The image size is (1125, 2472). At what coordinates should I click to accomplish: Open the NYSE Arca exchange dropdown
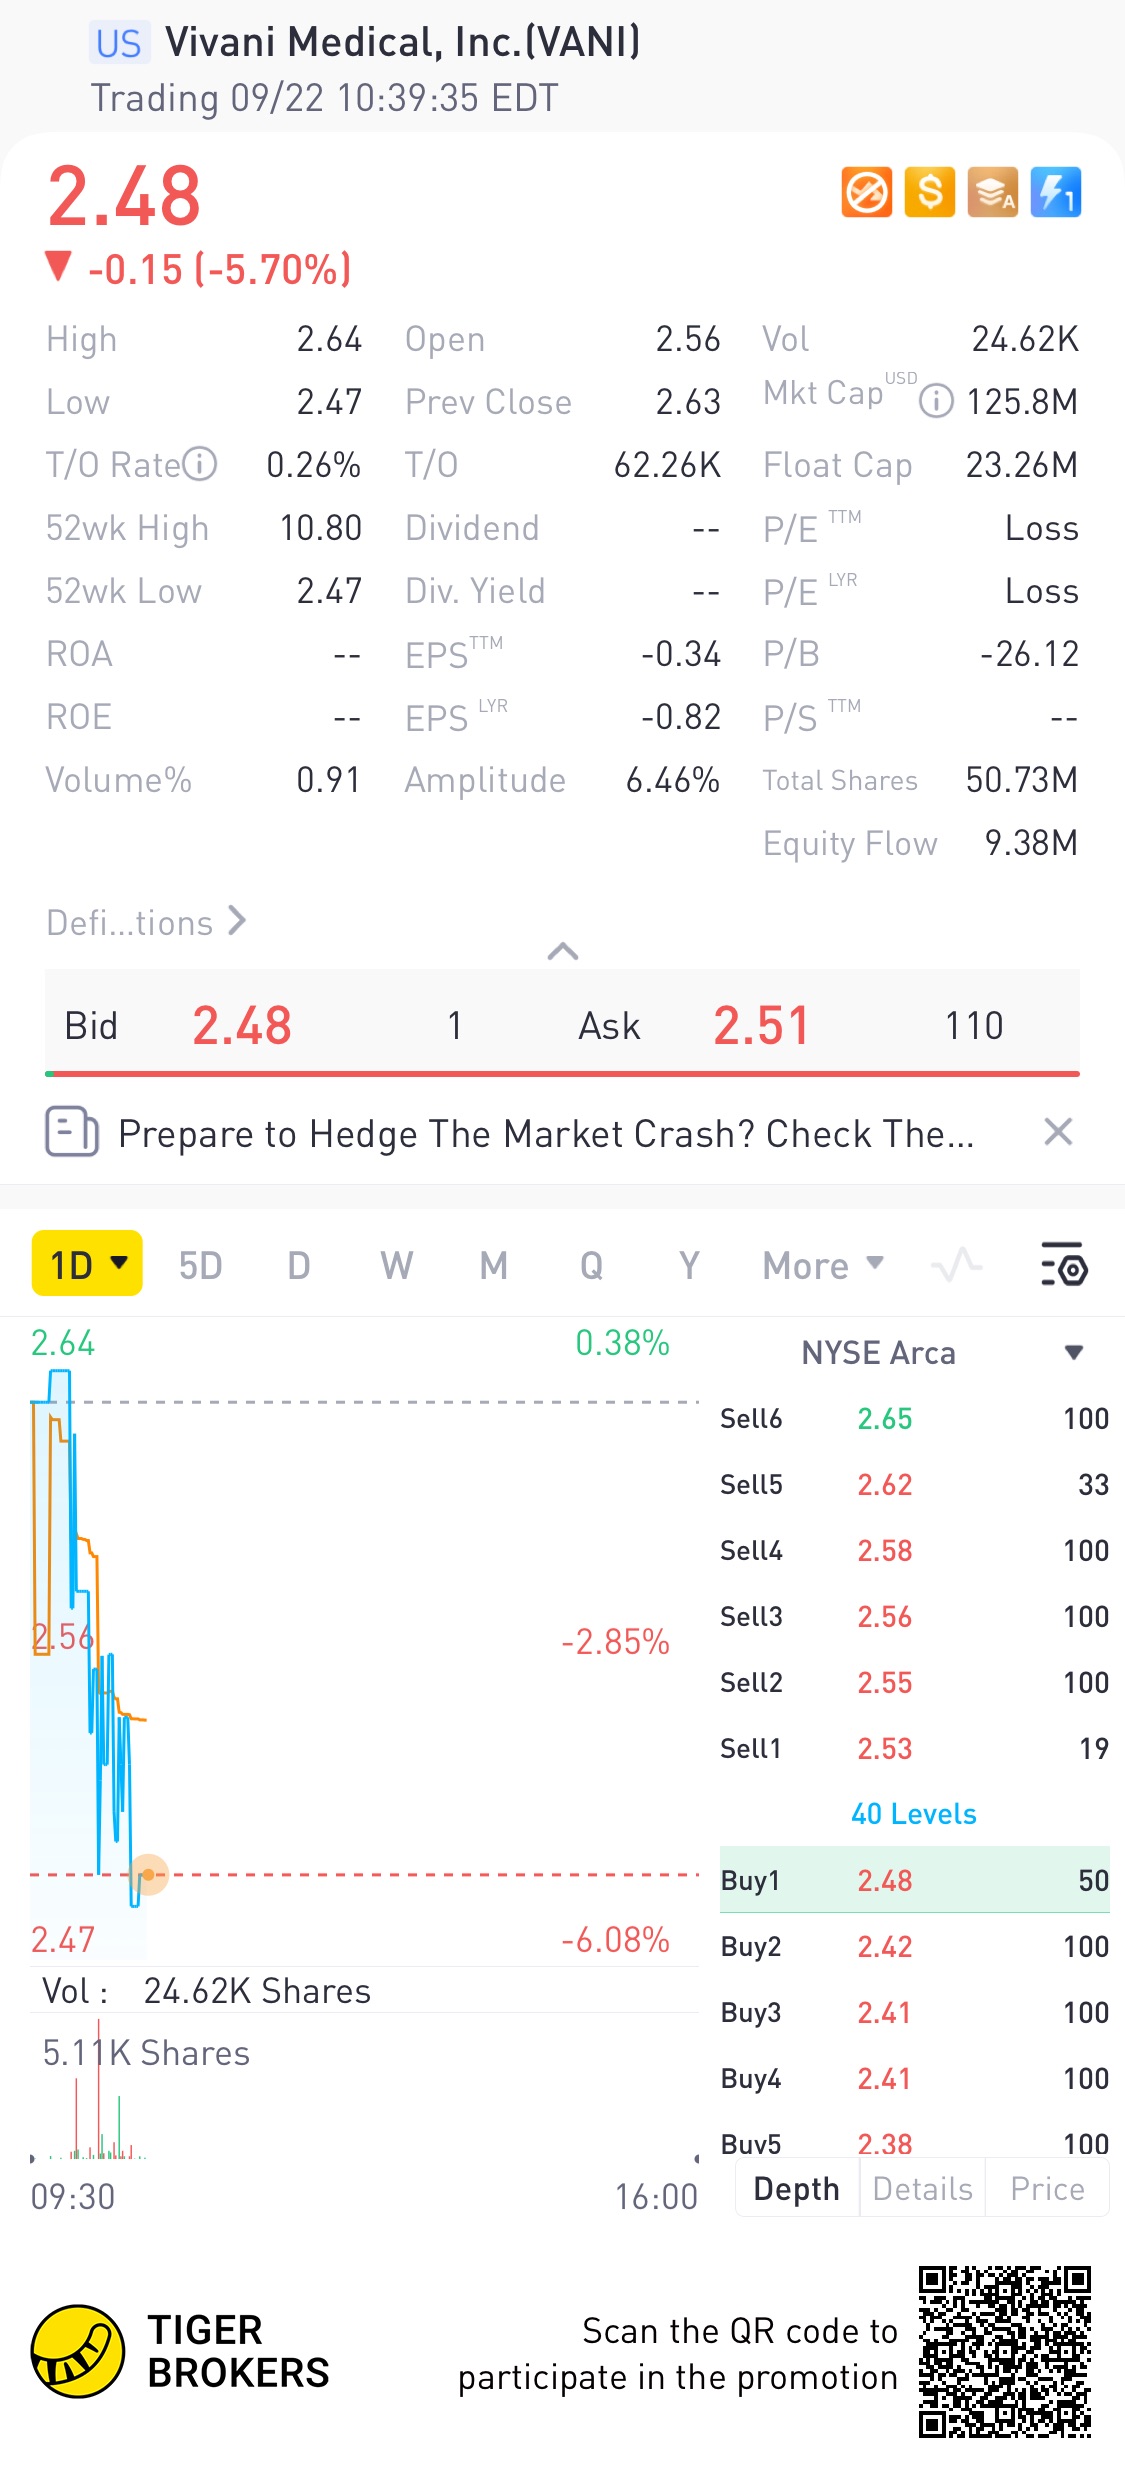pyautogui.click(x=1074, y=1353)
